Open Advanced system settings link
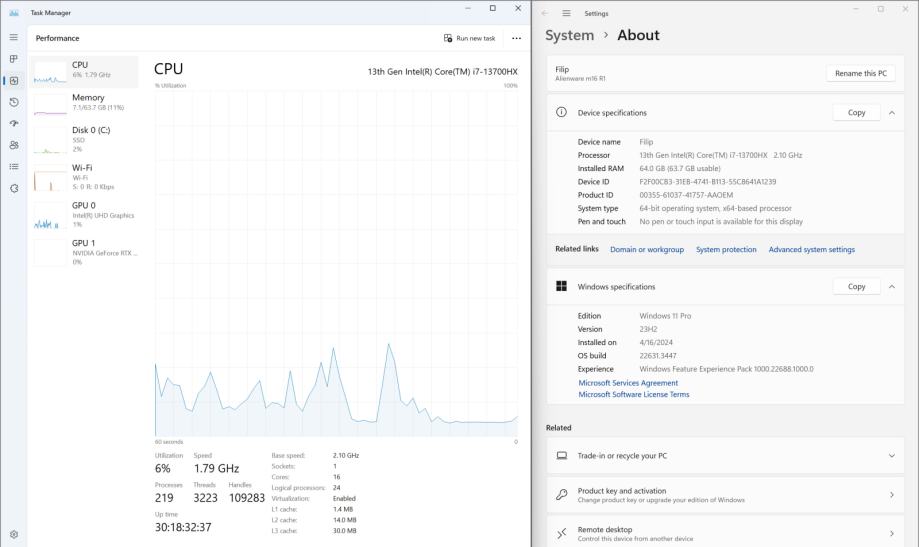 click(811, 250)
